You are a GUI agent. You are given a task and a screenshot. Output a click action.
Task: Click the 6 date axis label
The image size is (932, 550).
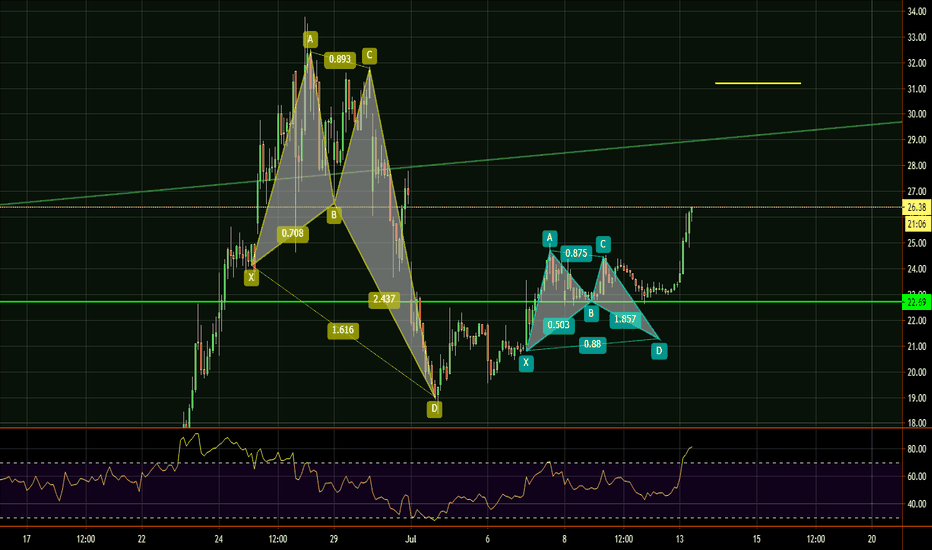point(487,539)
